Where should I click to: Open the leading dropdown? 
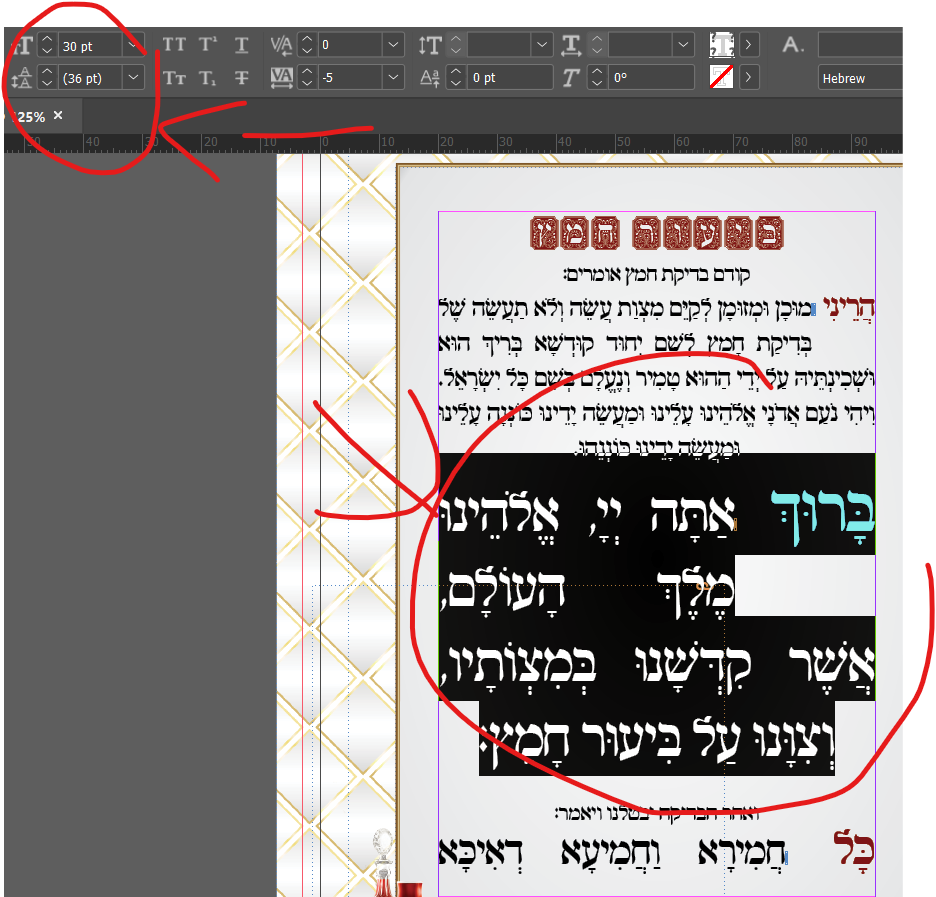point(133,78)
